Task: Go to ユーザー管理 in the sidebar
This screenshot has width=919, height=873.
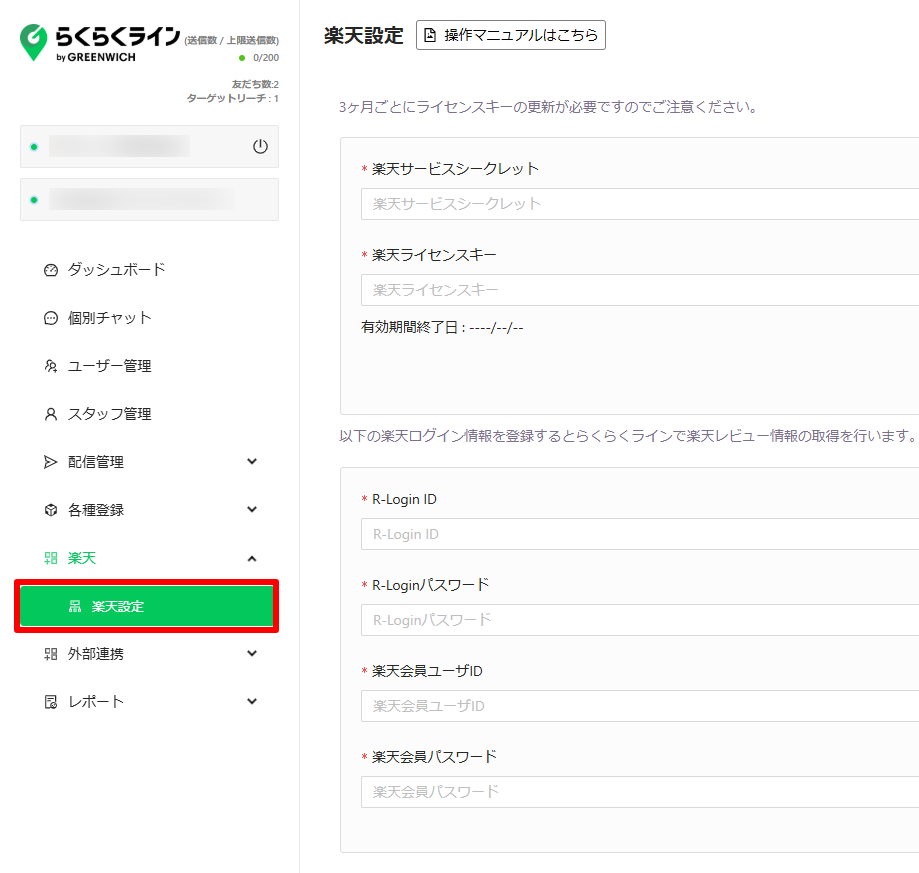Action: click(x=147, y=366)
